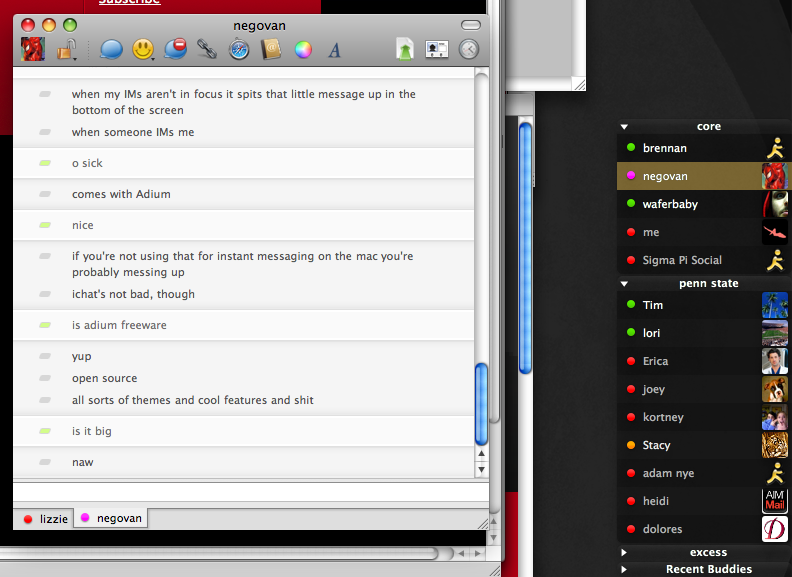The height and width of the screenshot is (577, 792).
Task: Click the block contact speech bubble icon
Action: coord(175,49)
